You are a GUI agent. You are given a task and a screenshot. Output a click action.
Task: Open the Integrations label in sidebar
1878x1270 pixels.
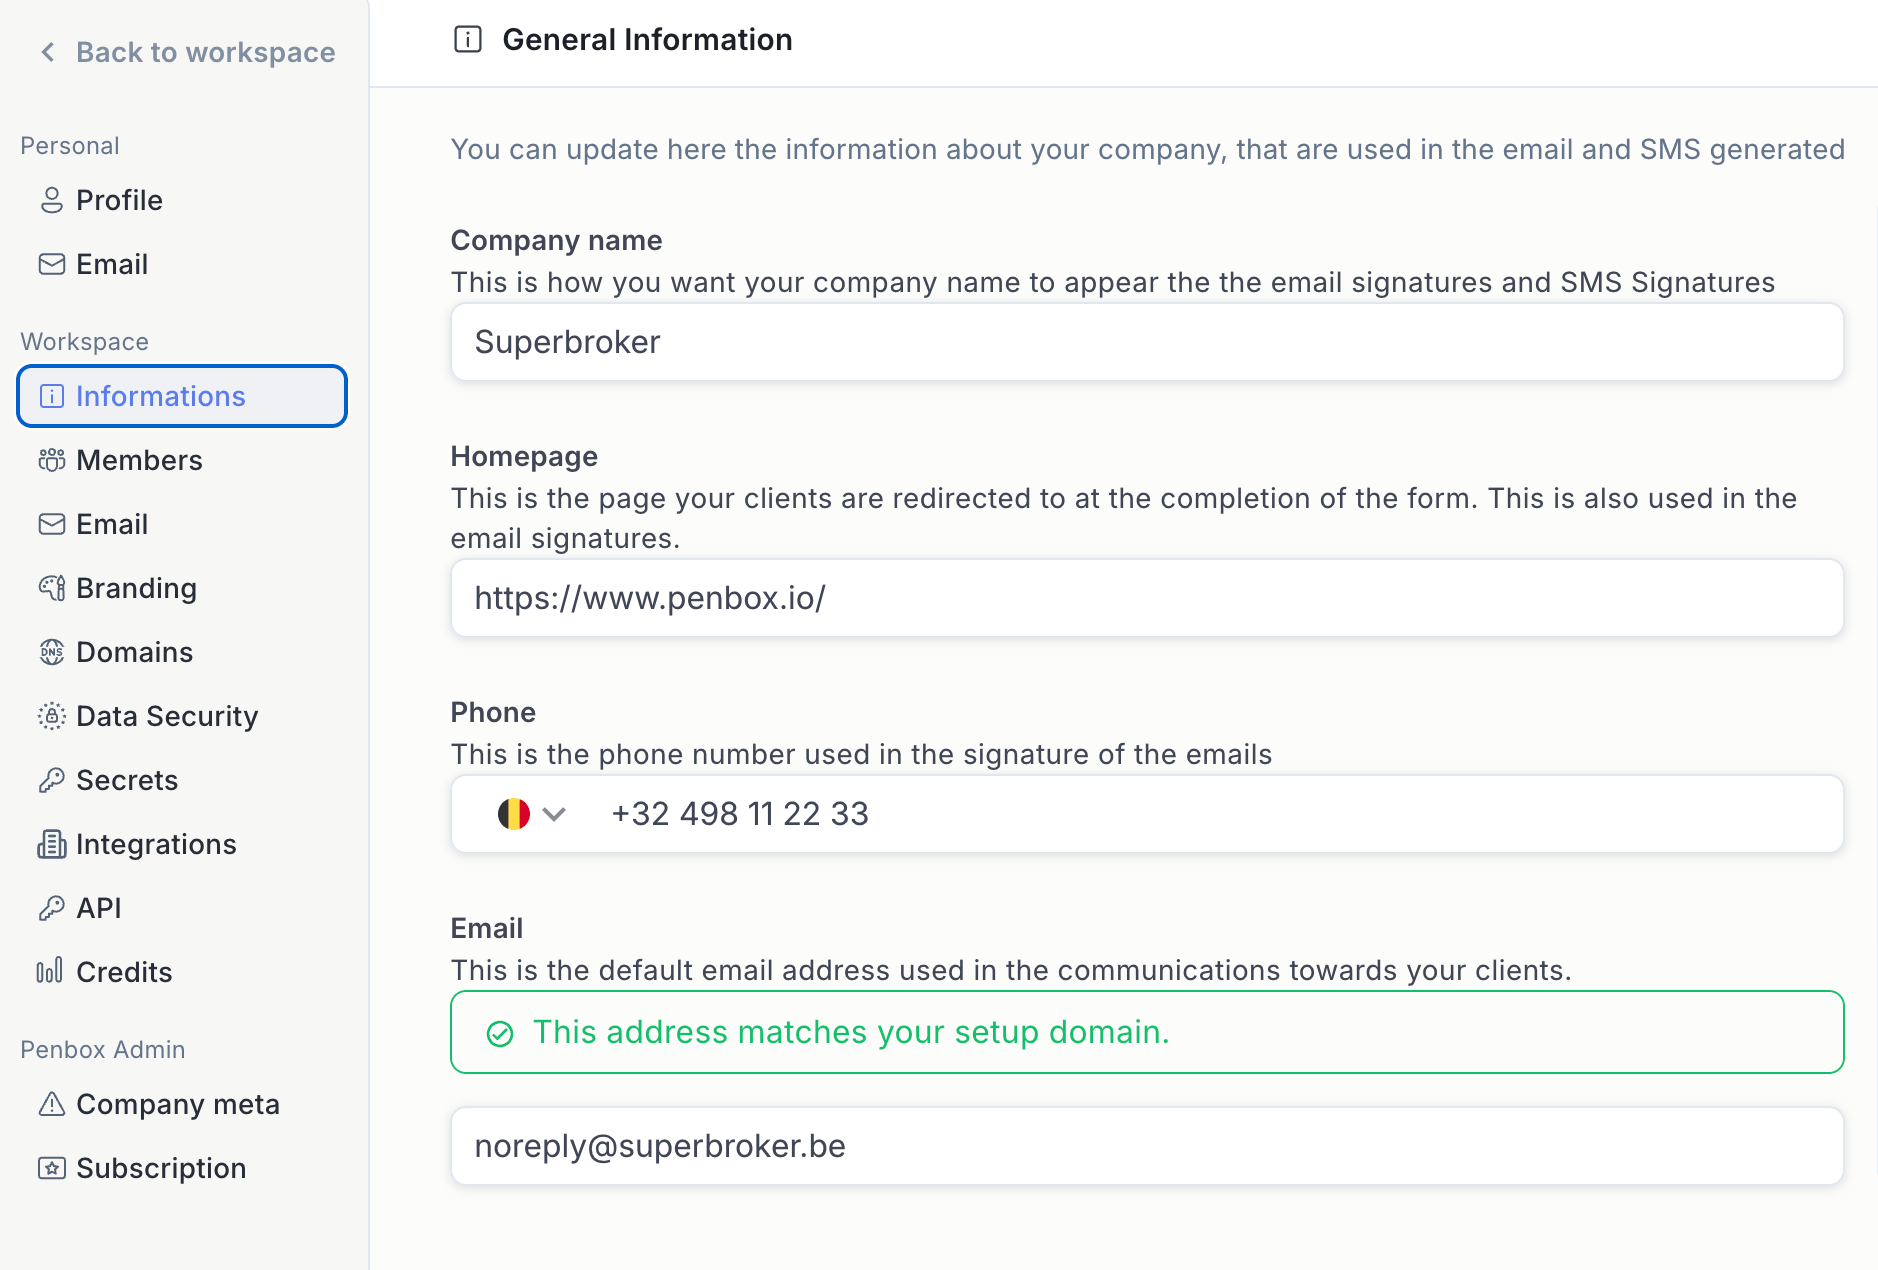click(156, 844)
